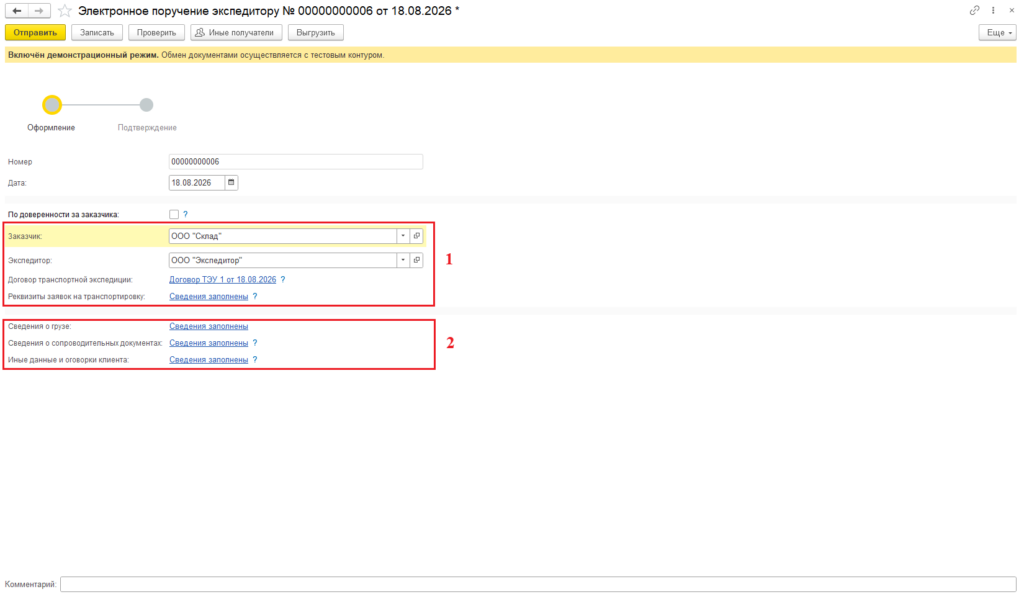Open the ООО "Экспедитор" record card
Viewport: 1024px width, 597px height.
[x=417, y=260]
